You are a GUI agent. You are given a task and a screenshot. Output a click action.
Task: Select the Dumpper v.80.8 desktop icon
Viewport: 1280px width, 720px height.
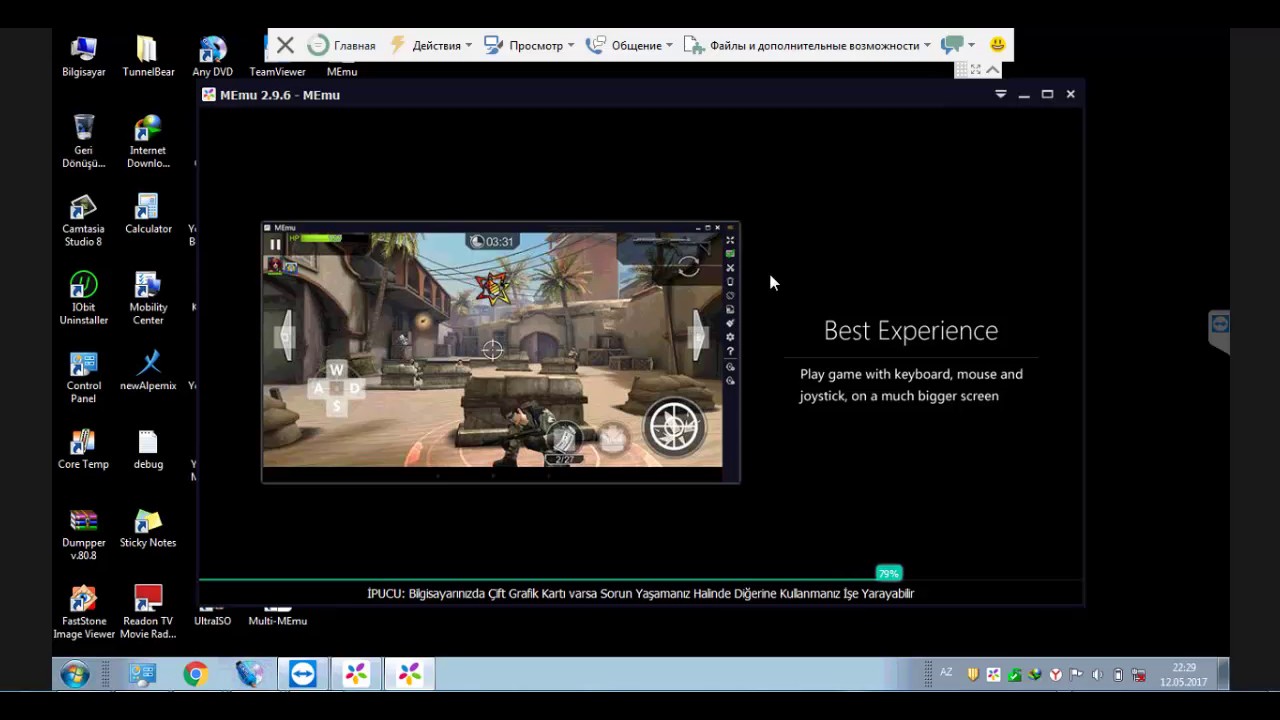click(83, 534)
